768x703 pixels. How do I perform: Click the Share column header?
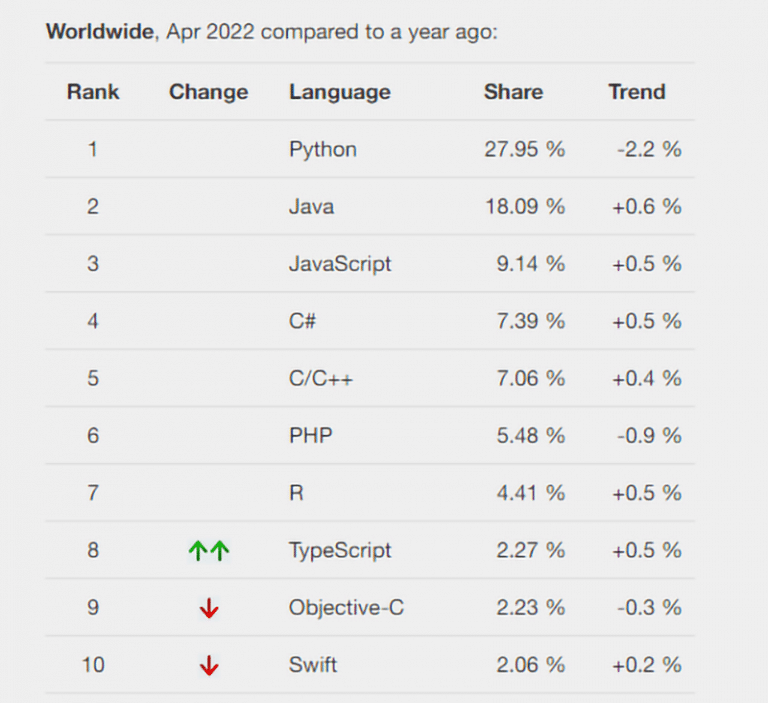pos(513,92)
